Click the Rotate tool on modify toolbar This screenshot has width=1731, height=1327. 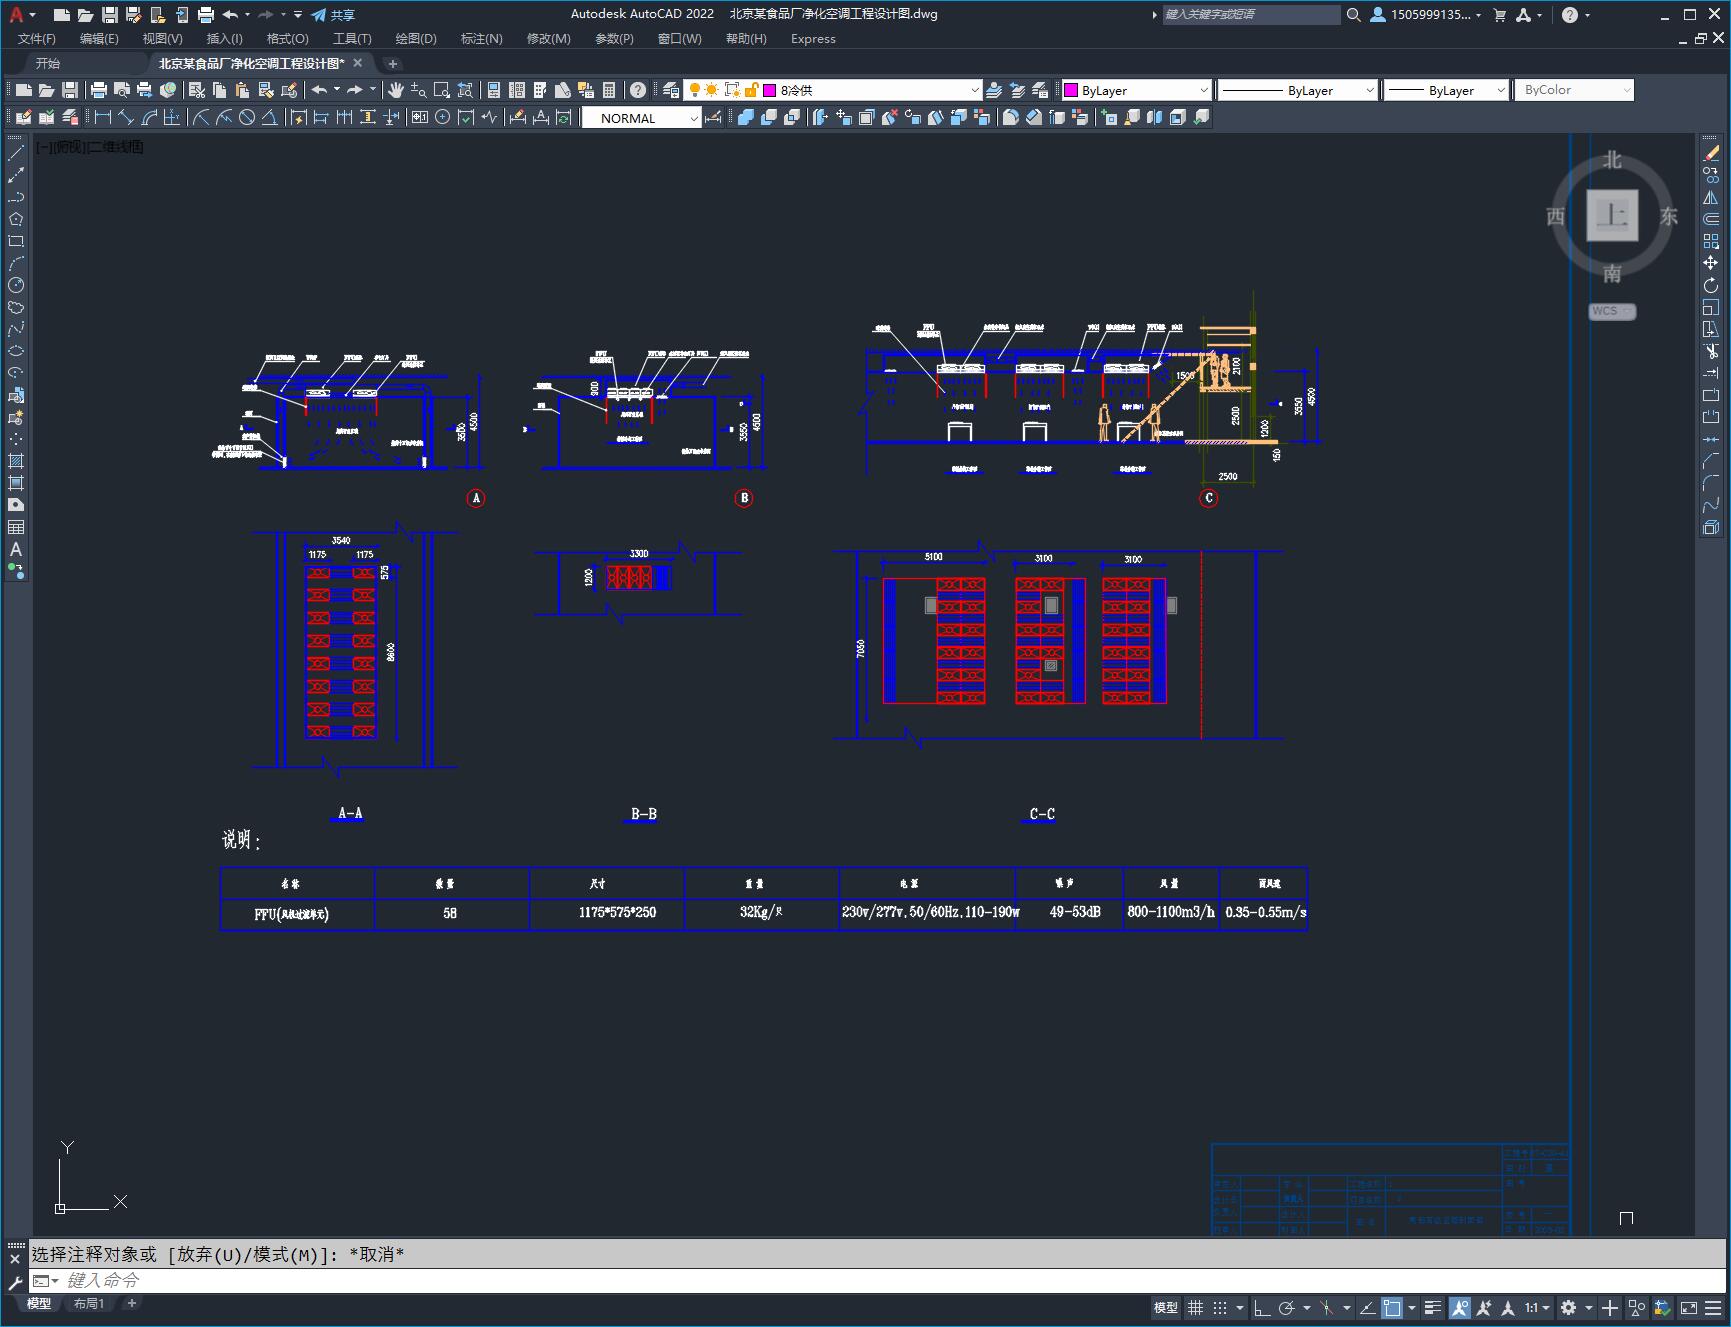(1711, 286)
